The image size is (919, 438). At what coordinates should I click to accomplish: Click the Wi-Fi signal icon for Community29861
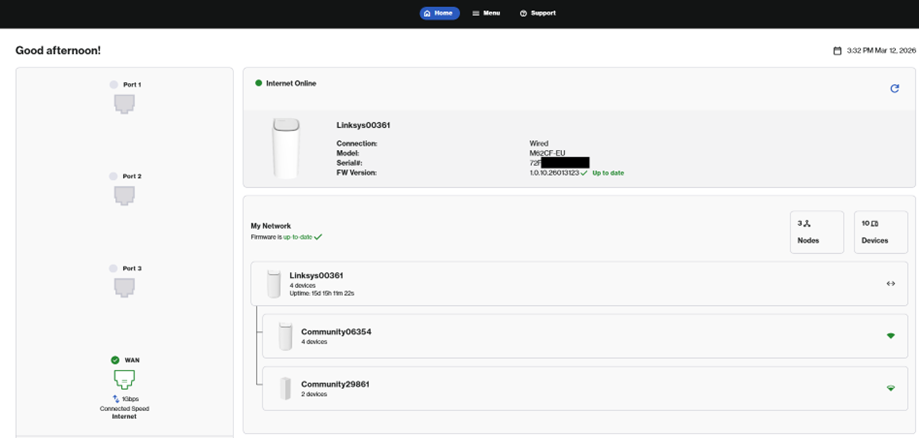tap(891, 388)
